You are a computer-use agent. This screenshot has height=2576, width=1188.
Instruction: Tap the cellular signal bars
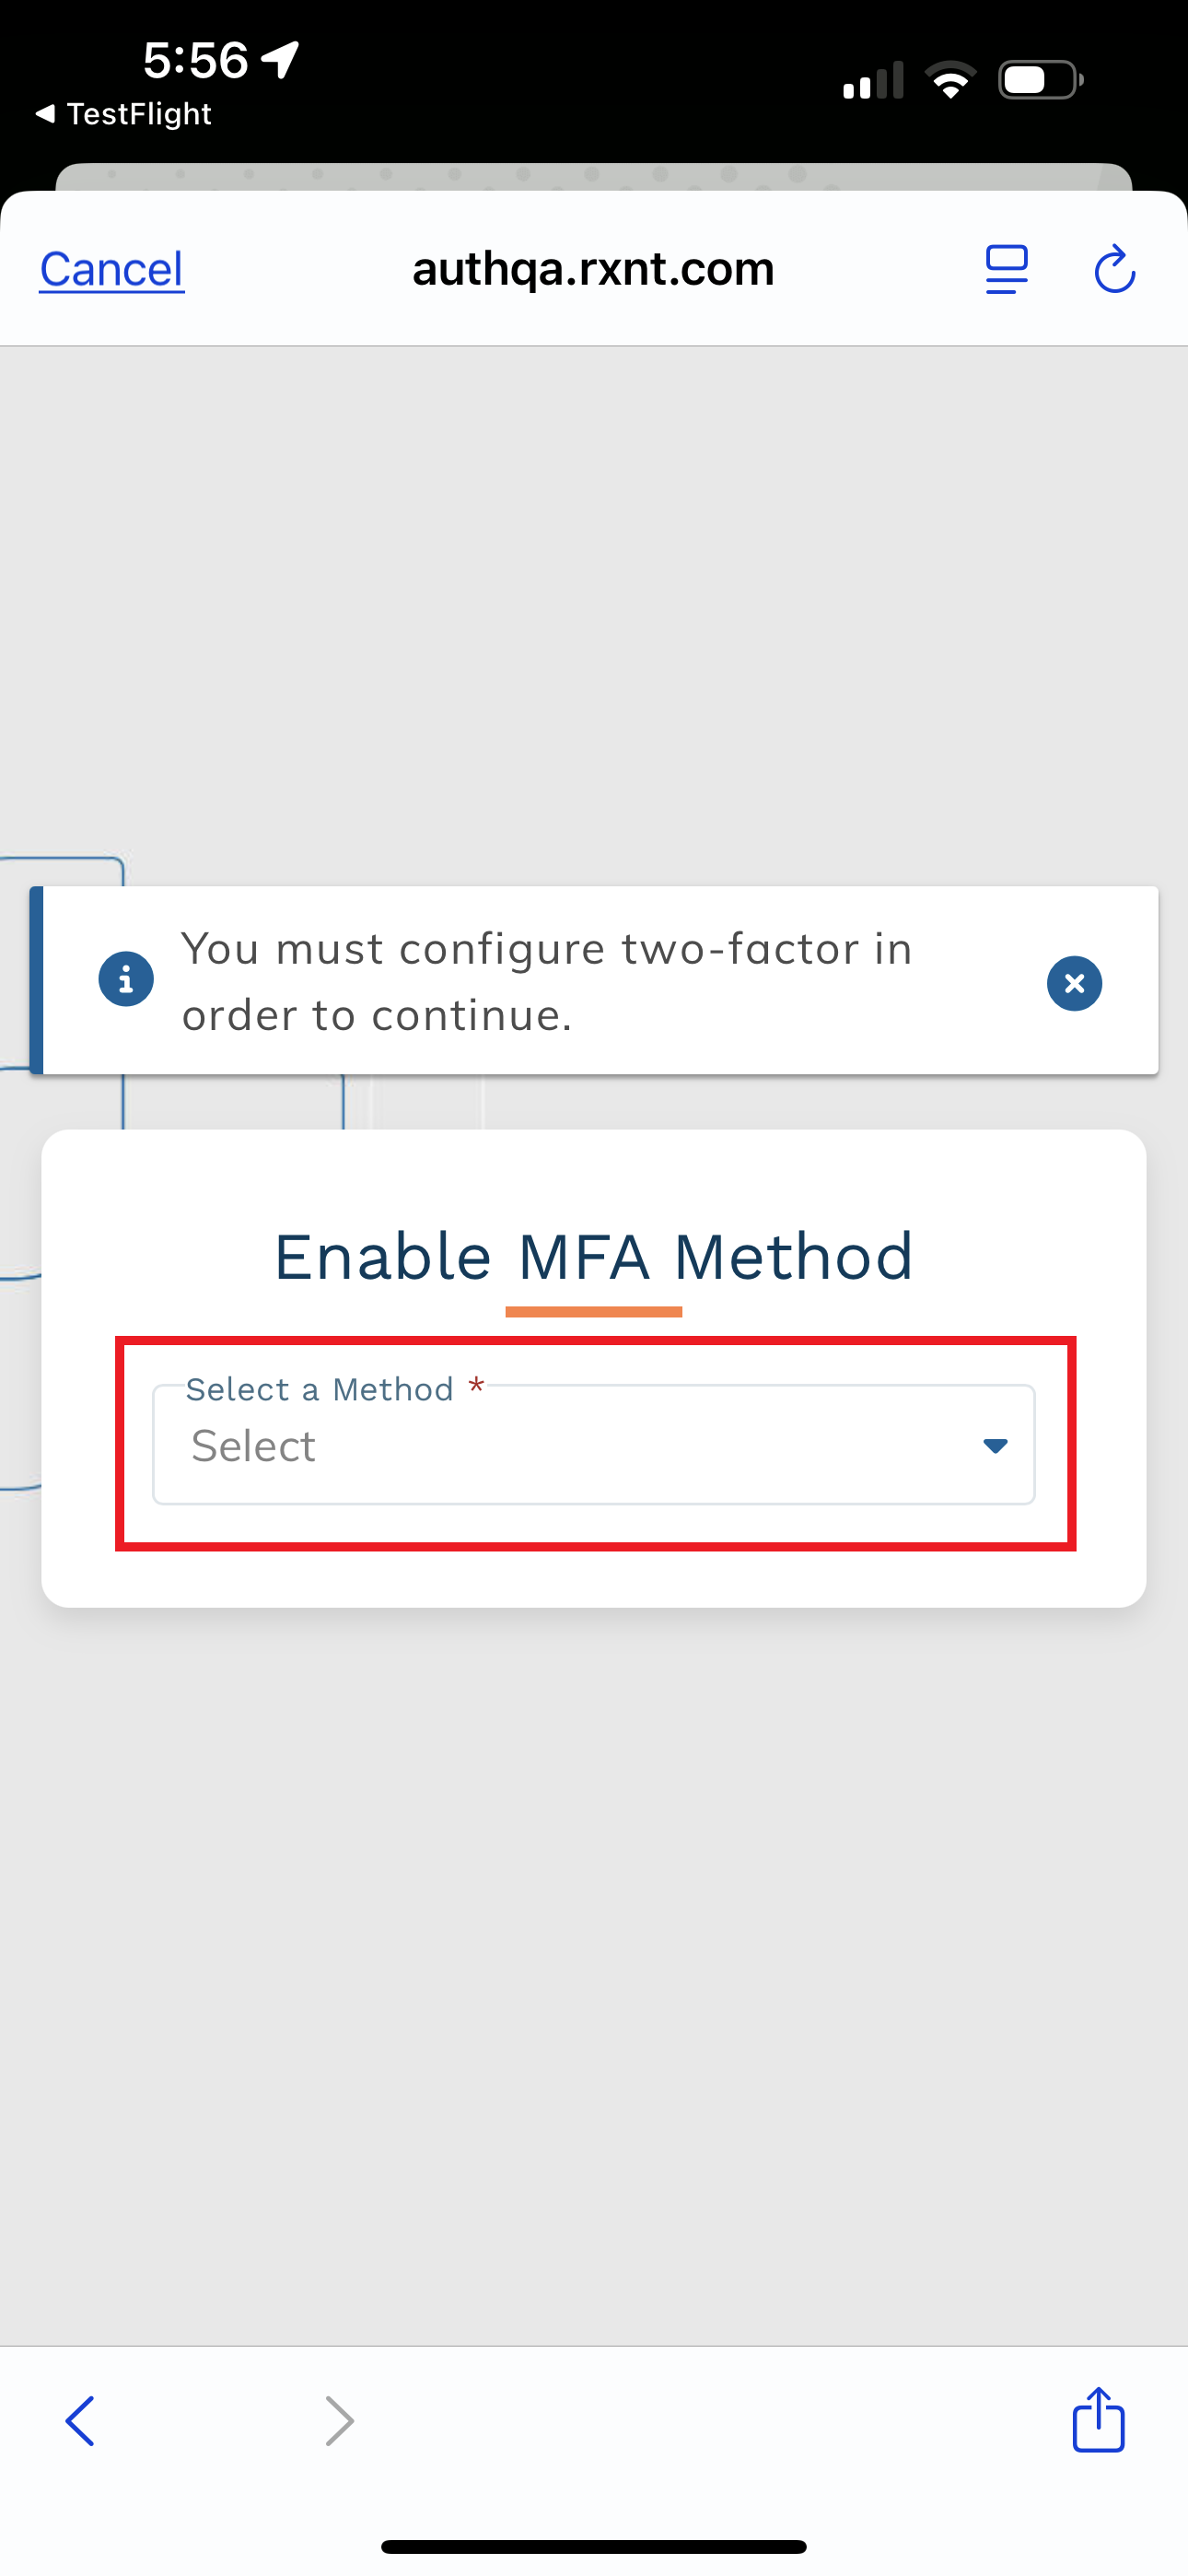pos(873,81)
